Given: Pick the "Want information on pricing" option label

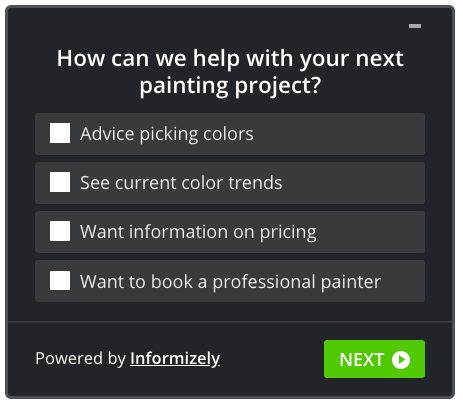Looking at the screenshot, I should [198, 232].
